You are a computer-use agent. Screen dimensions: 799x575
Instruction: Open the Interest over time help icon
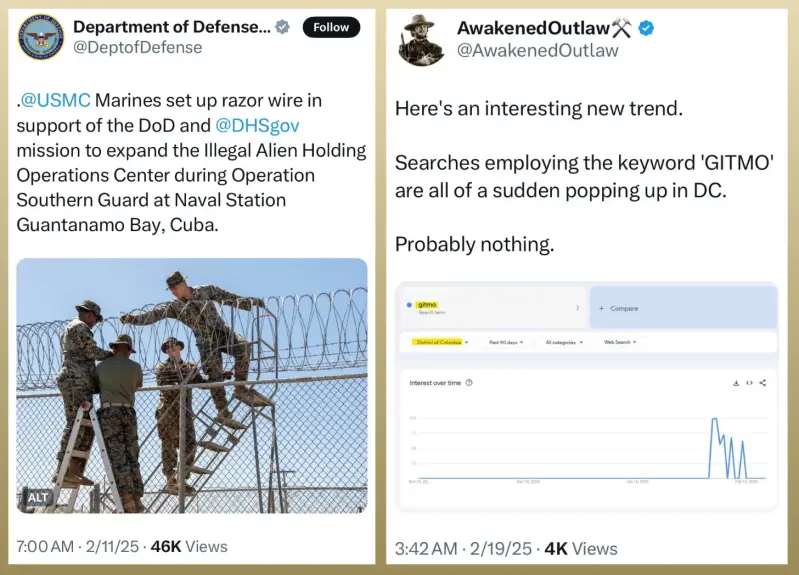point(469,382)
